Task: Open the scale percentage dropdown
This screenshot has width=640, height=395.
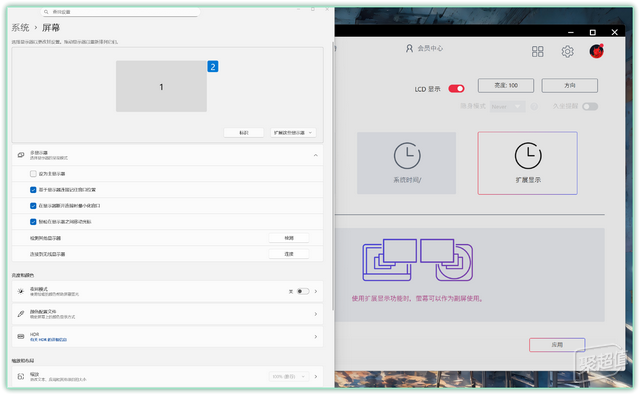Action: click(289, 376)
